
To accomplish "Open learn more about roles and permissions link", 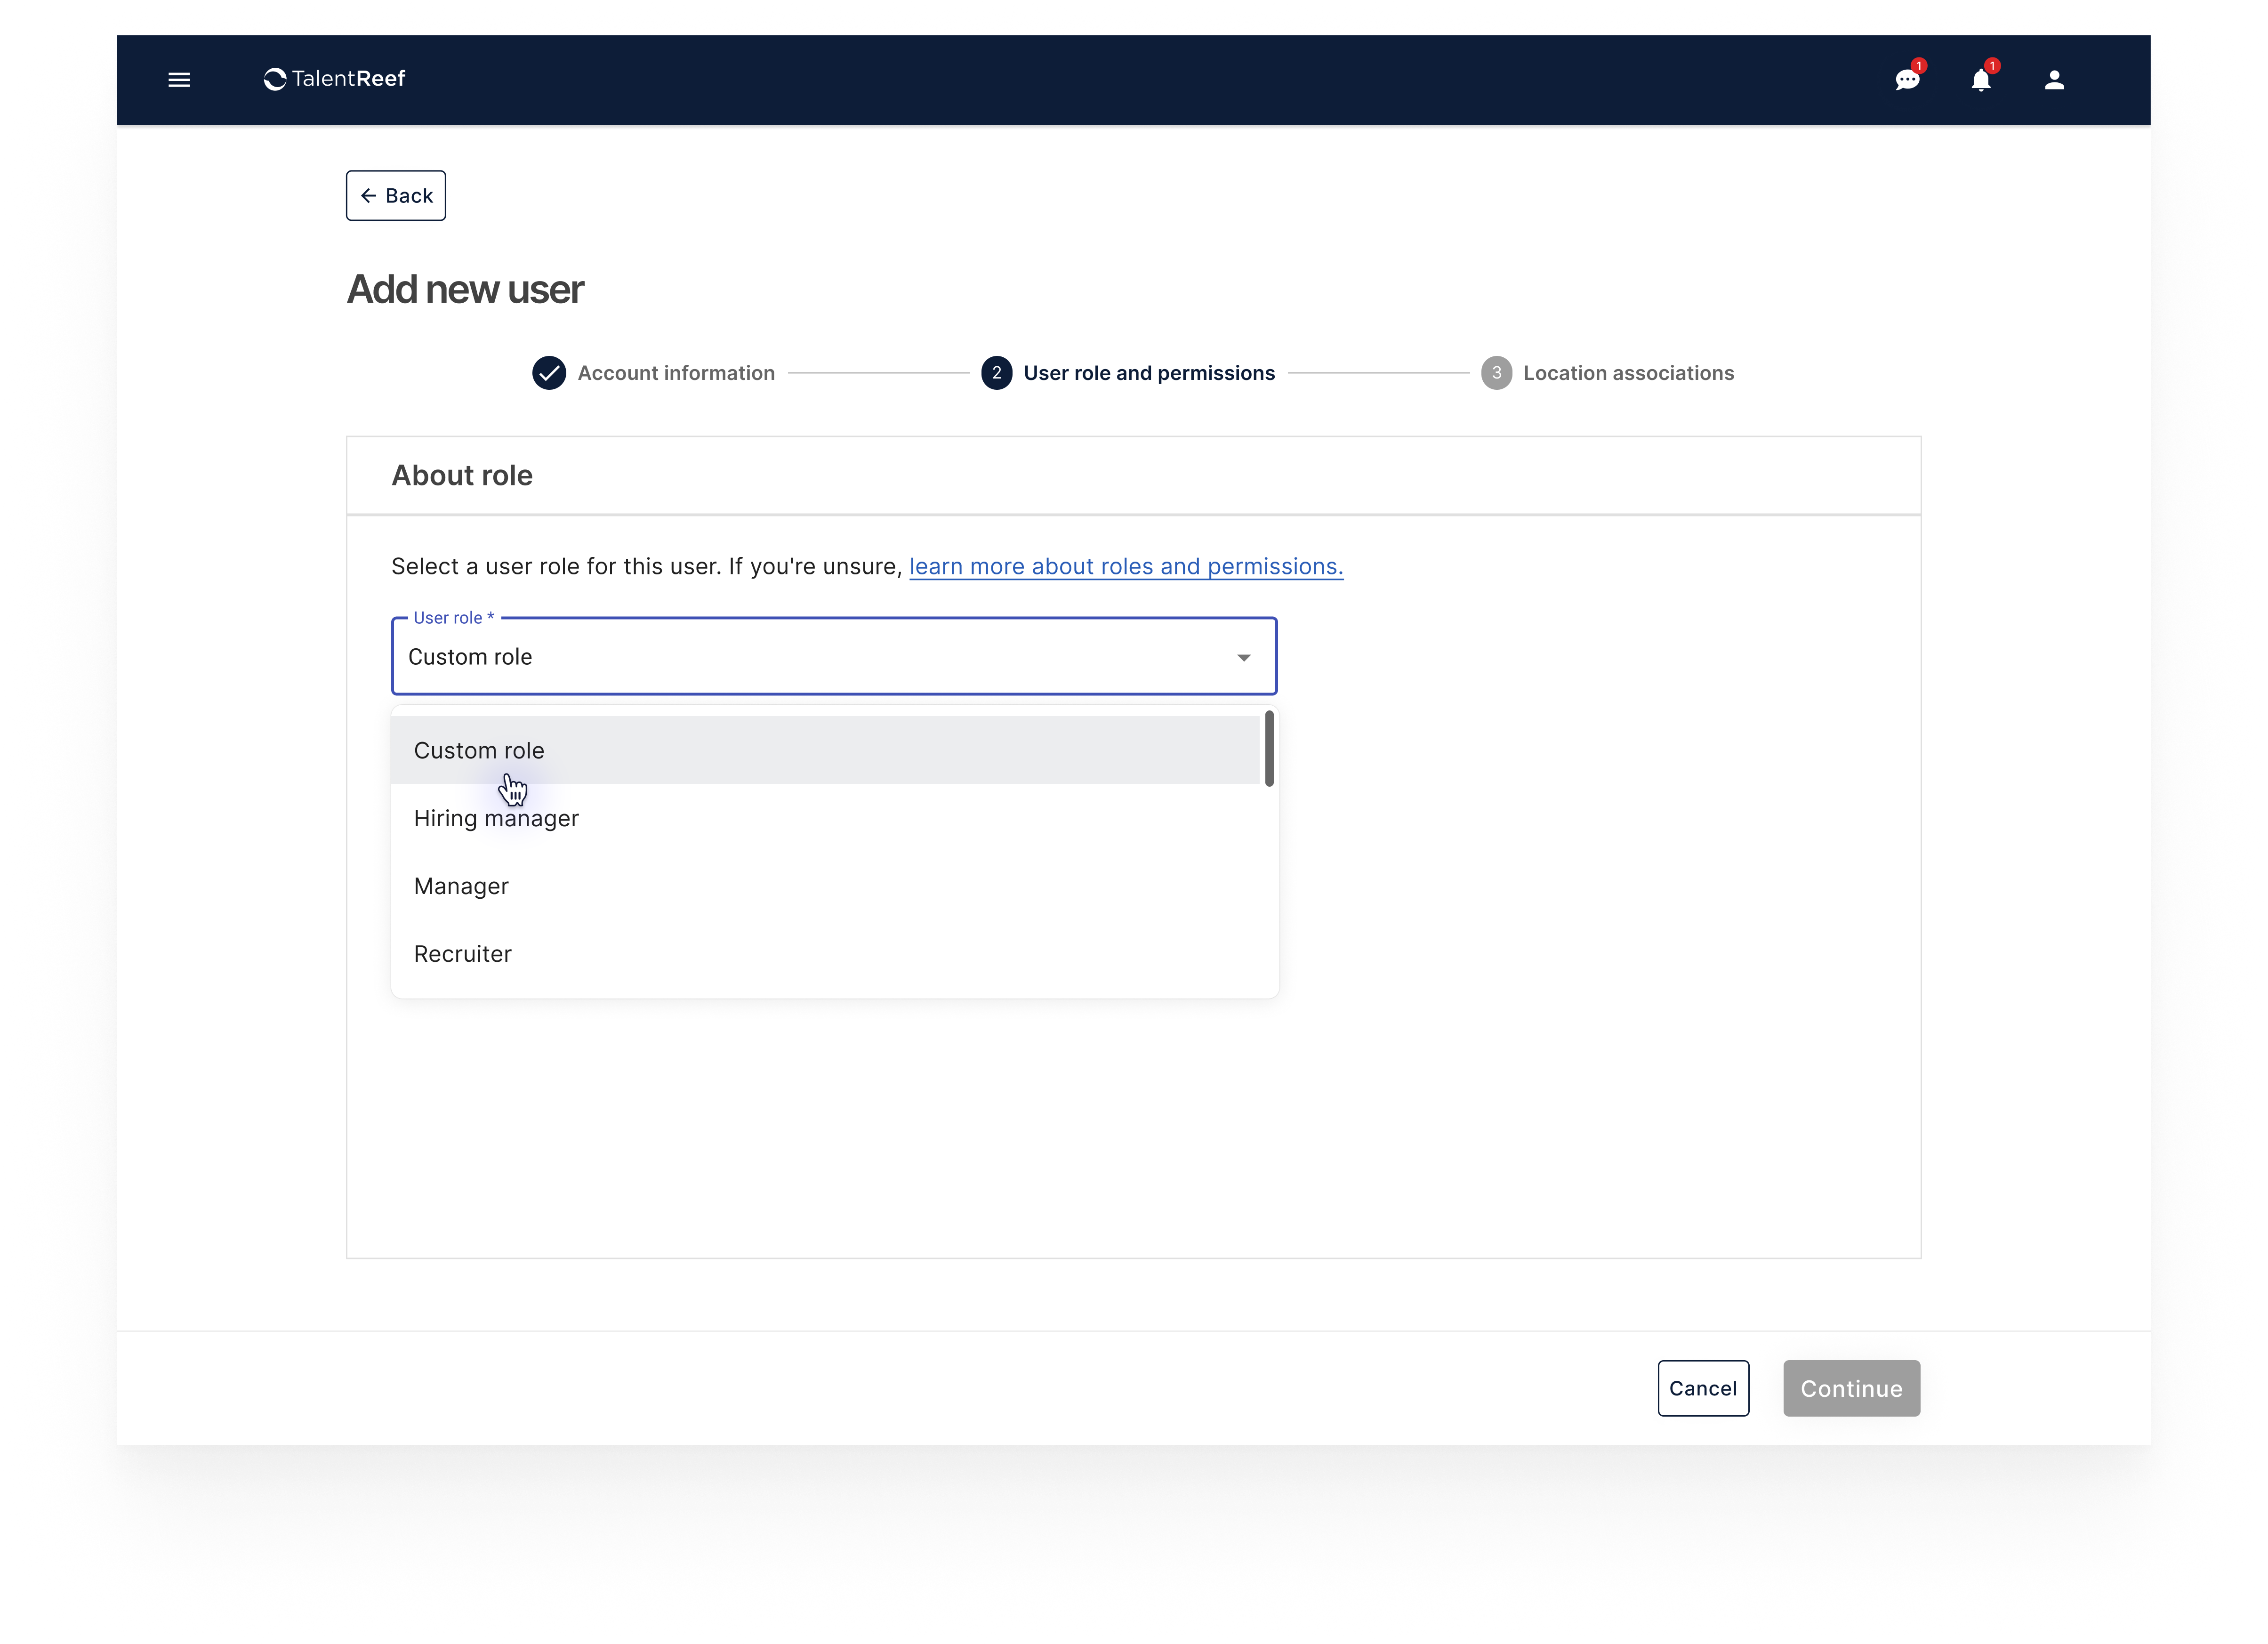I will [x=1126, y=566].
